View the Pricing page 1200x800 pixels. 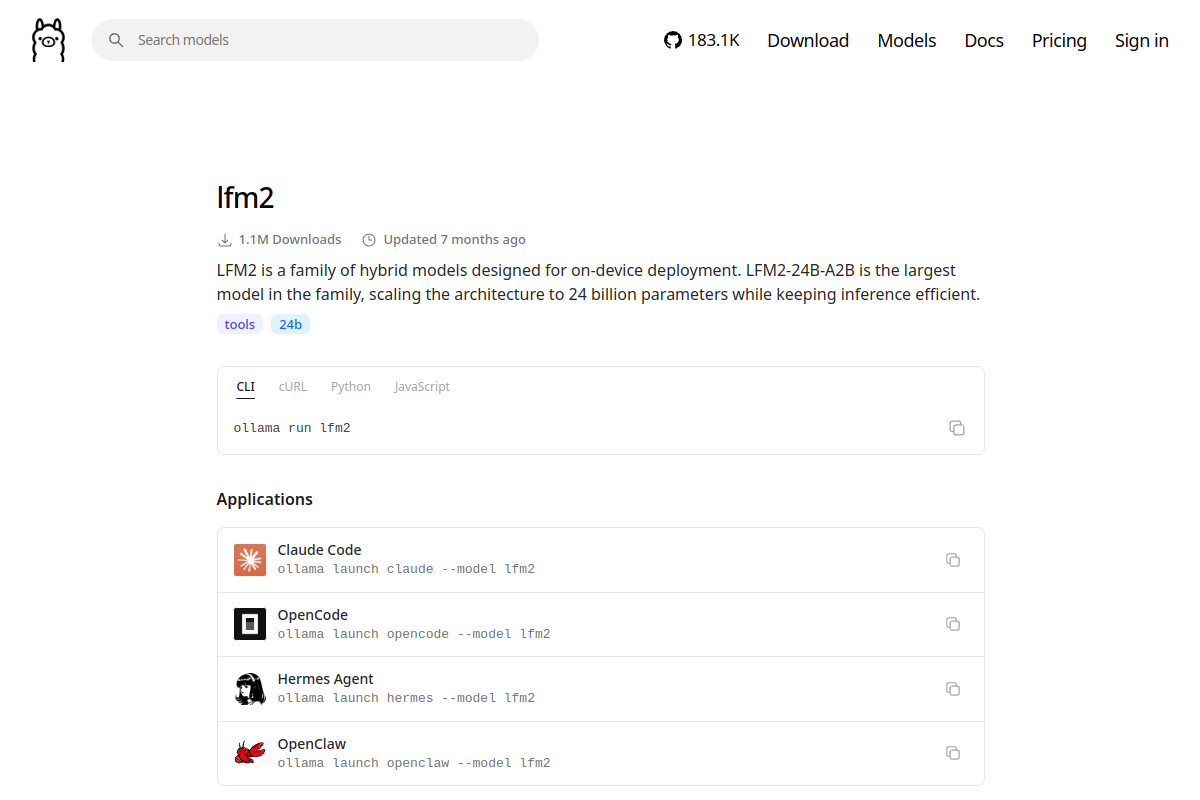(x=1059, y=40)
